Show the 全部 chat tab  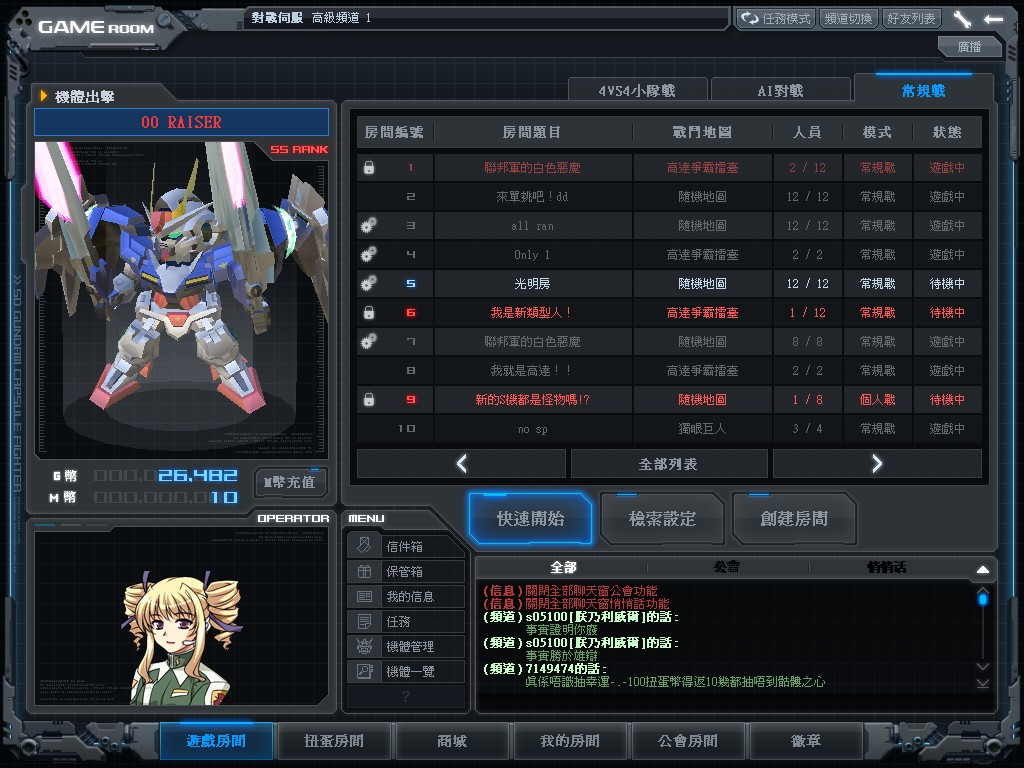click(x=563, y=567)
